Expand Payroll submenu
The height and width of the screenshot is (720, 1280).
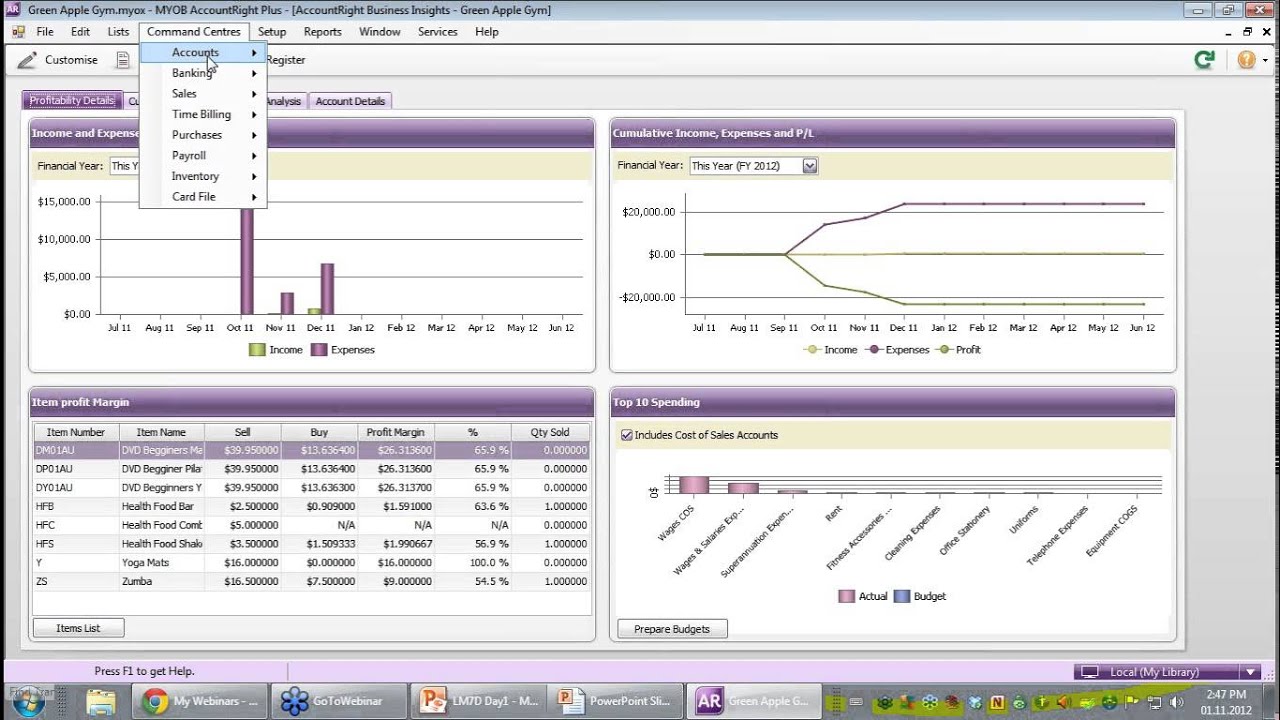point(204,156)
